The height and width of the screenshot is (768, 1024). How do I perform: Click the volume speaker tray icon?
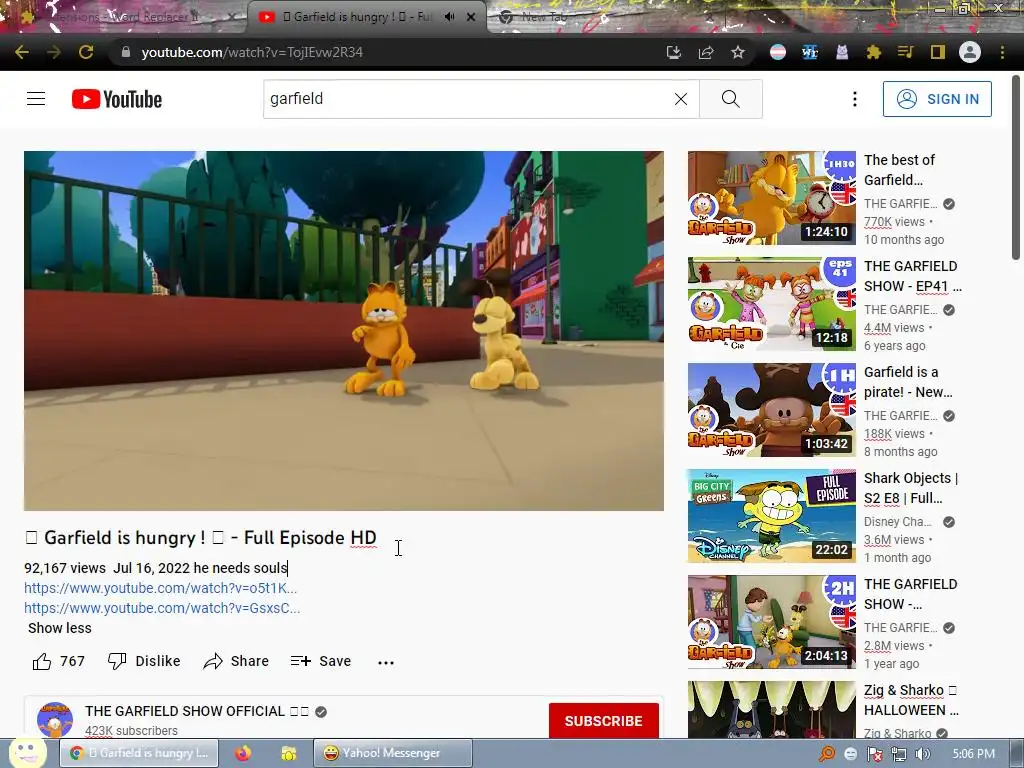[923, 754]
